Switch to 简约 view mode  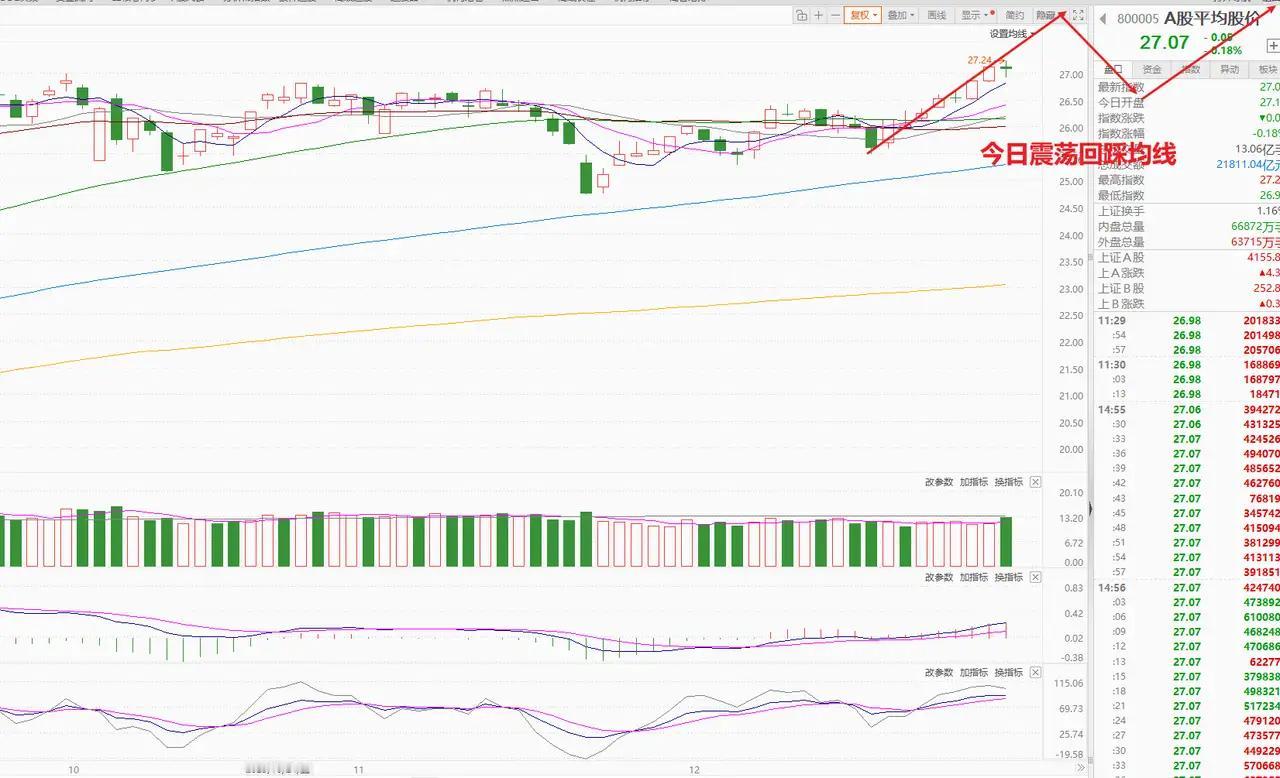tap(1015, 15)
